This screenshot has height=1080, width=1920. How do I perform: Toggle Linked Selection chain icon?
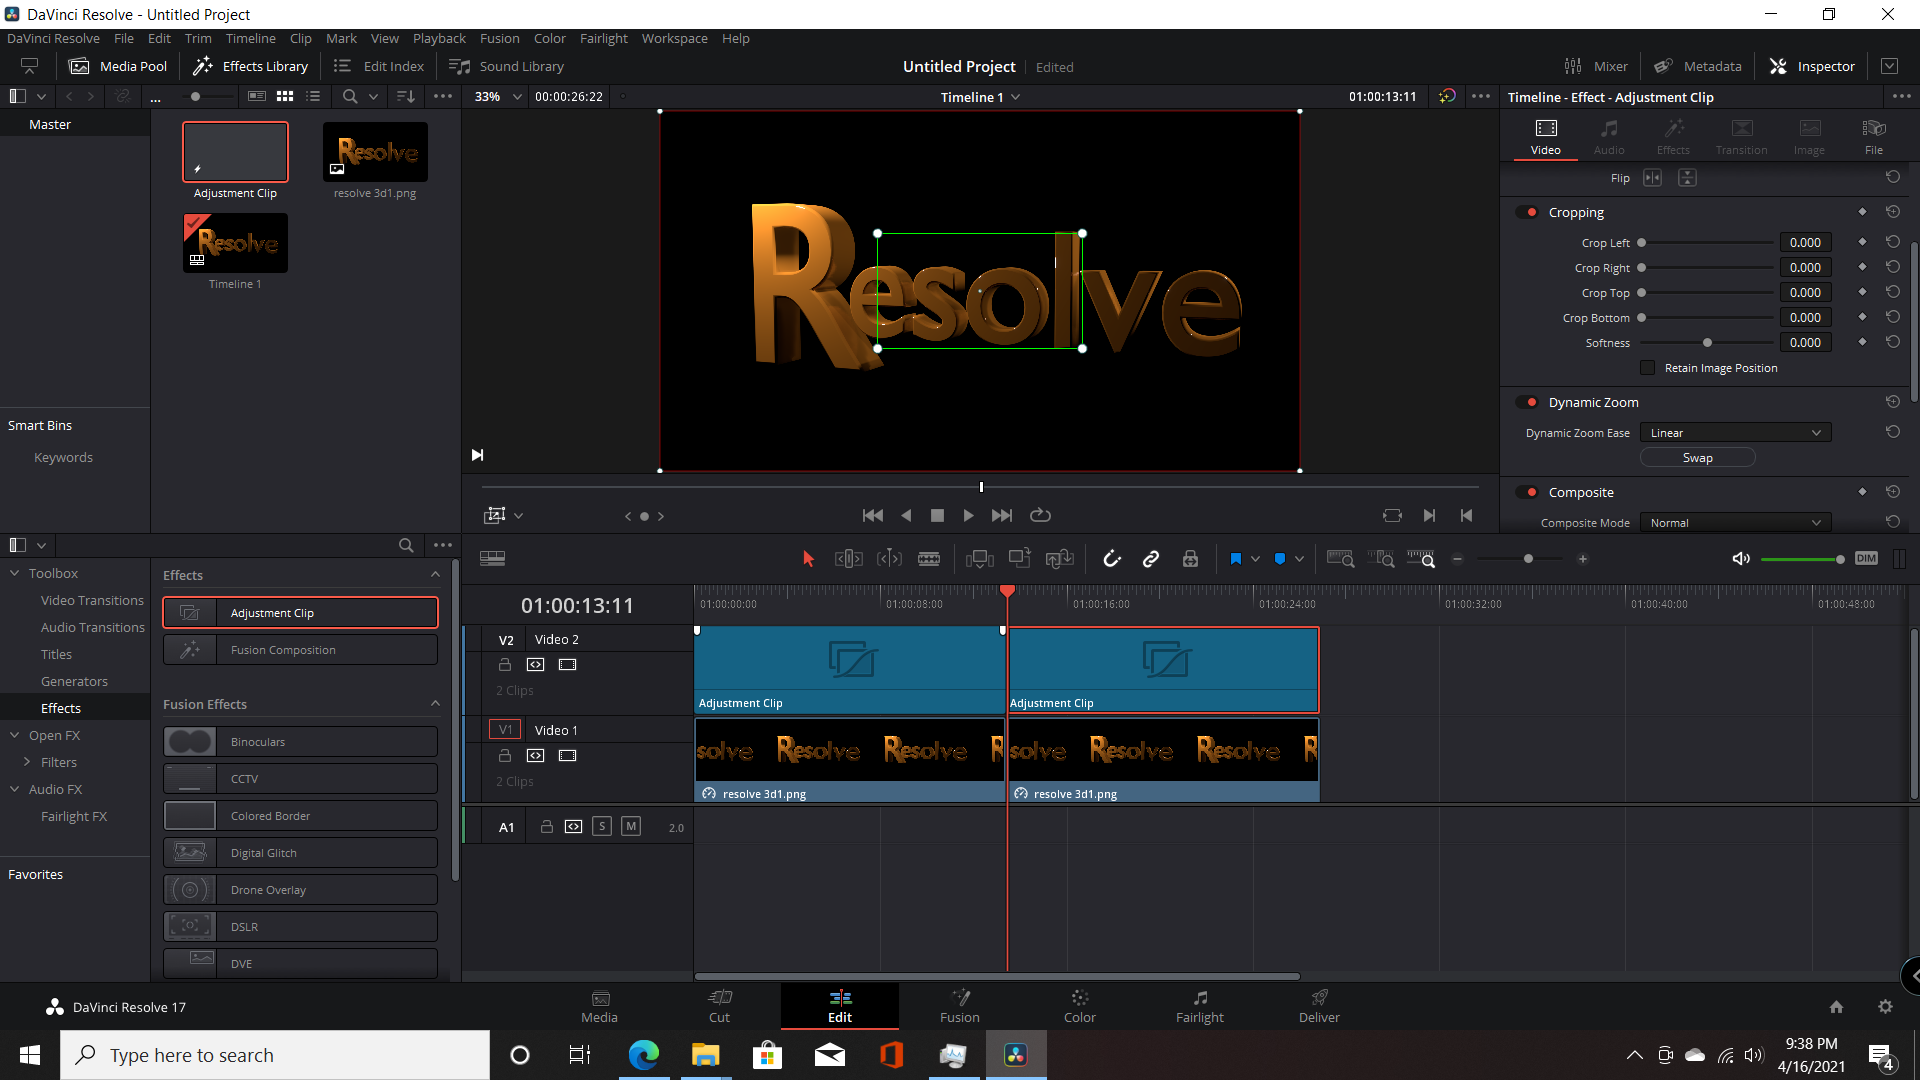click(1151, 559)
